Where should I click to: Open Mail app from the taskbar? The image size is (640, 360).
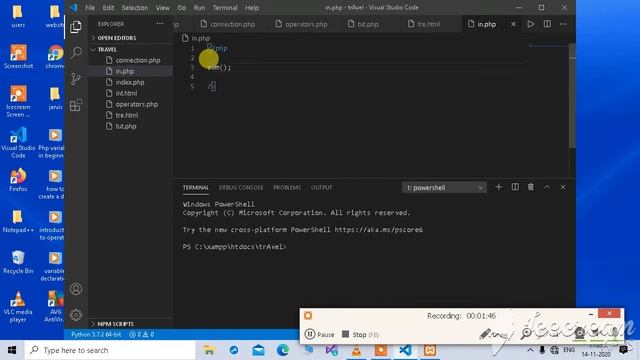(258, 350)
